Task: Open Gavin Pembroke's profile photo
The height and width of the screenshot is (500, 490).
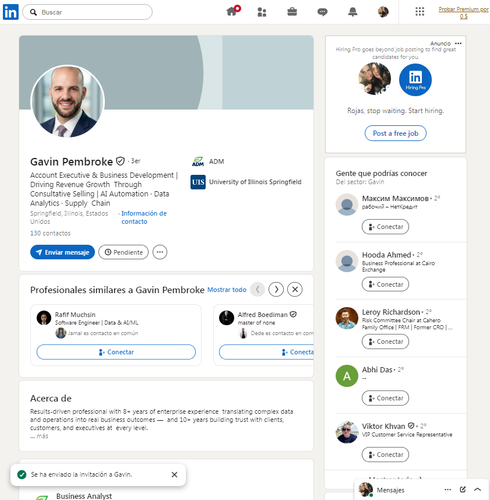Action: tap(68, 101)
